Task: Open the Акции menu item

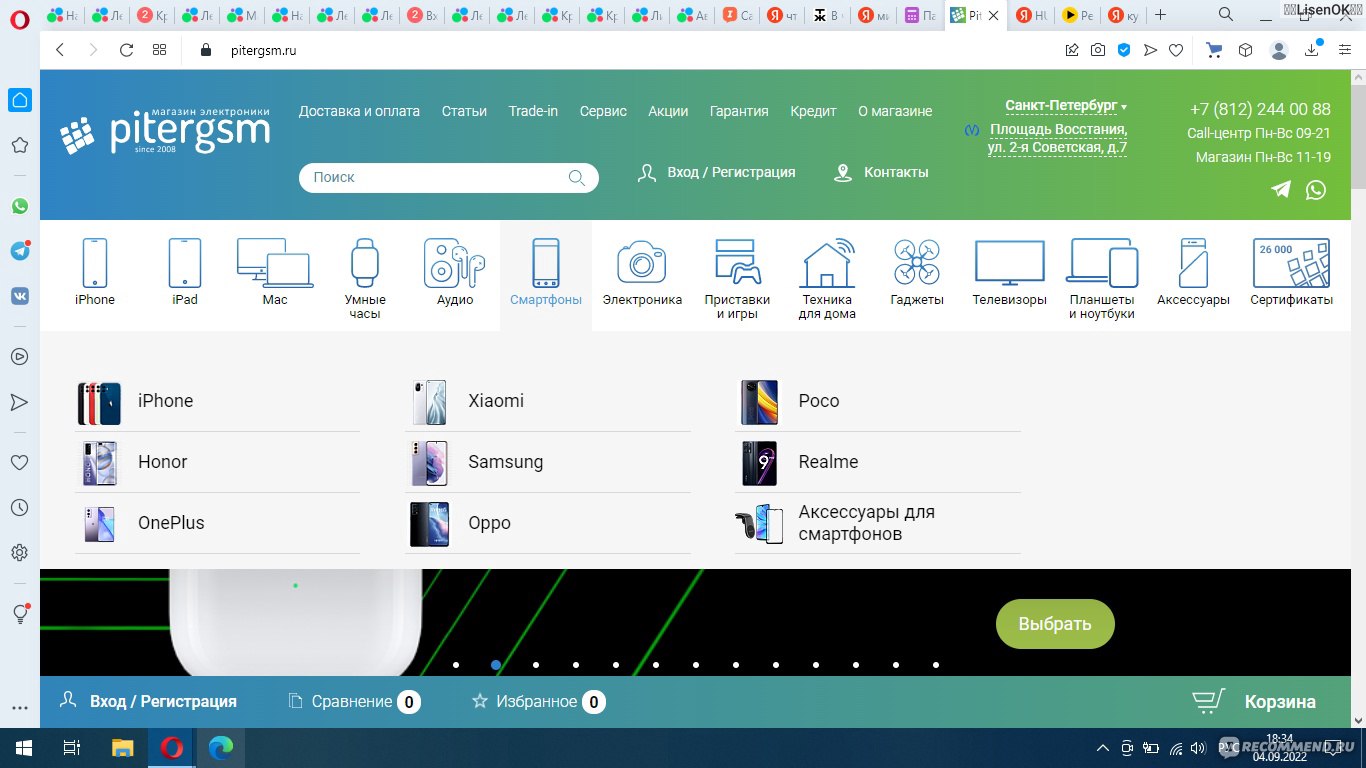Action: click(x=668, y=111)
